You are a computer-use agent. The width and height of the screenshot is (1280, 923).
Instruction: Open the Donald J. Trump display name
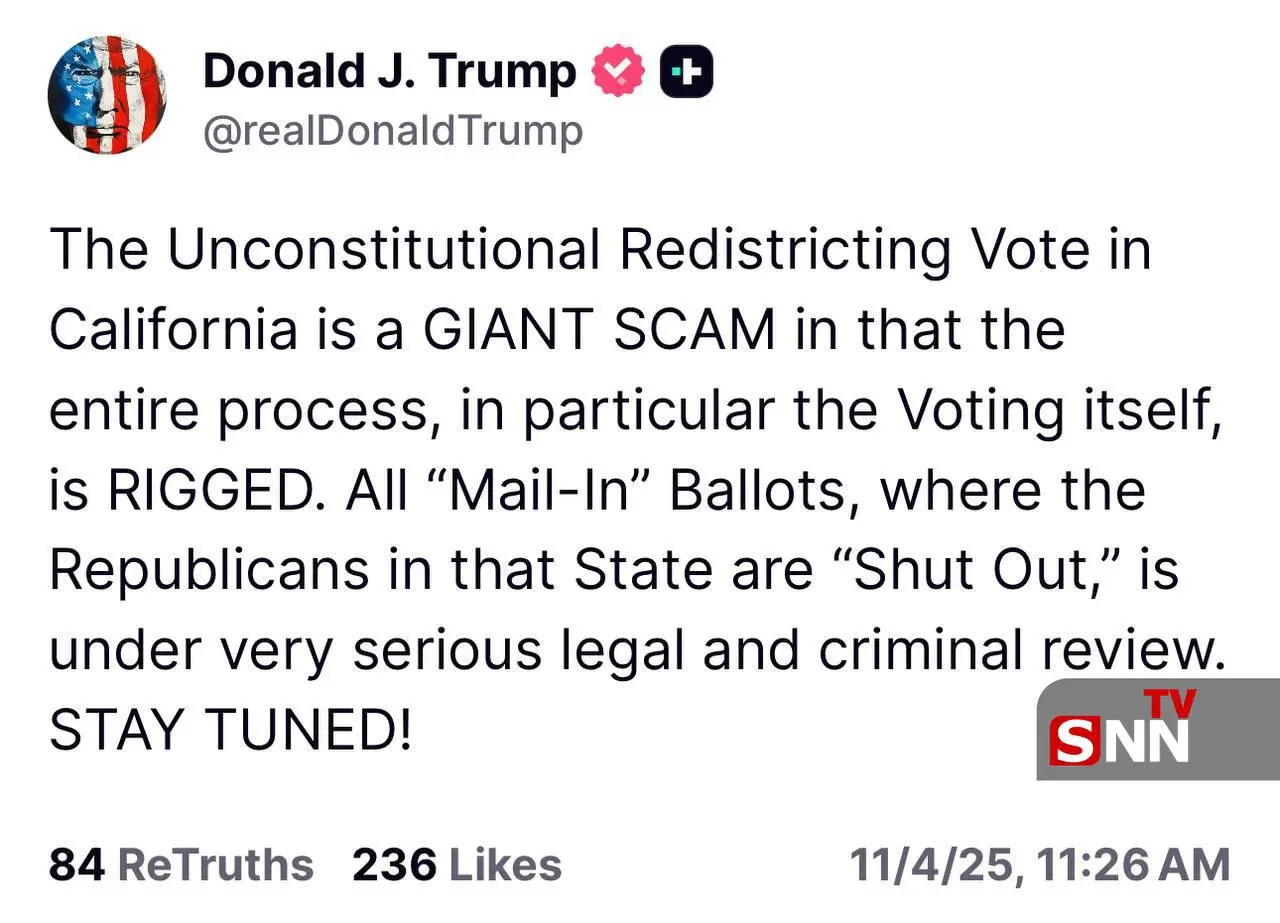(390, 71)
